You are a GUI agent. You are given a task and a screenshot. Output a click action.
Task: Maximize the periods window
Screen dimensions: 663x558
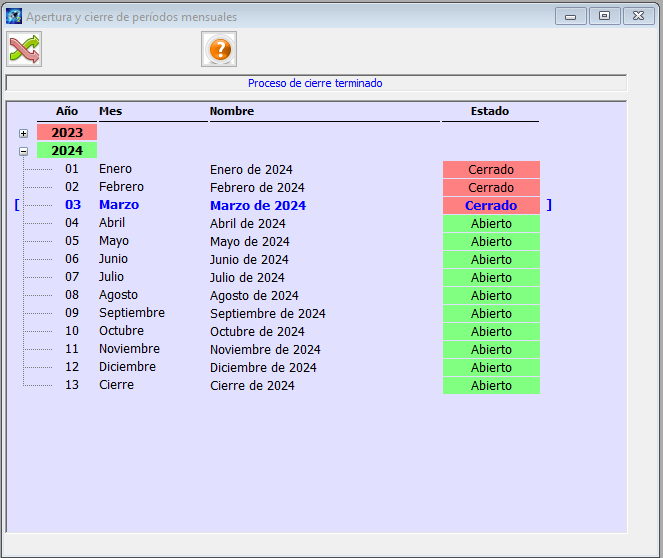(x=604, y=16)
